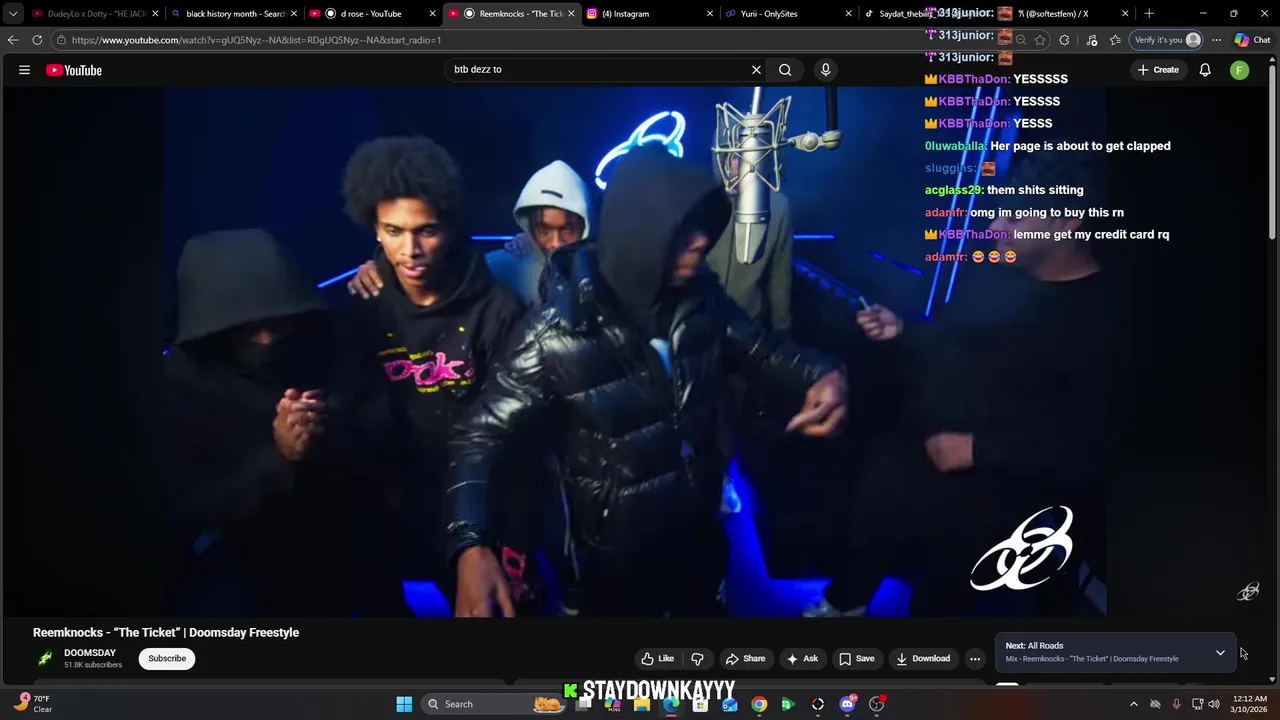
Task: Switch to the DudeyLo x Dotty tab
Action: coord(95,14)
